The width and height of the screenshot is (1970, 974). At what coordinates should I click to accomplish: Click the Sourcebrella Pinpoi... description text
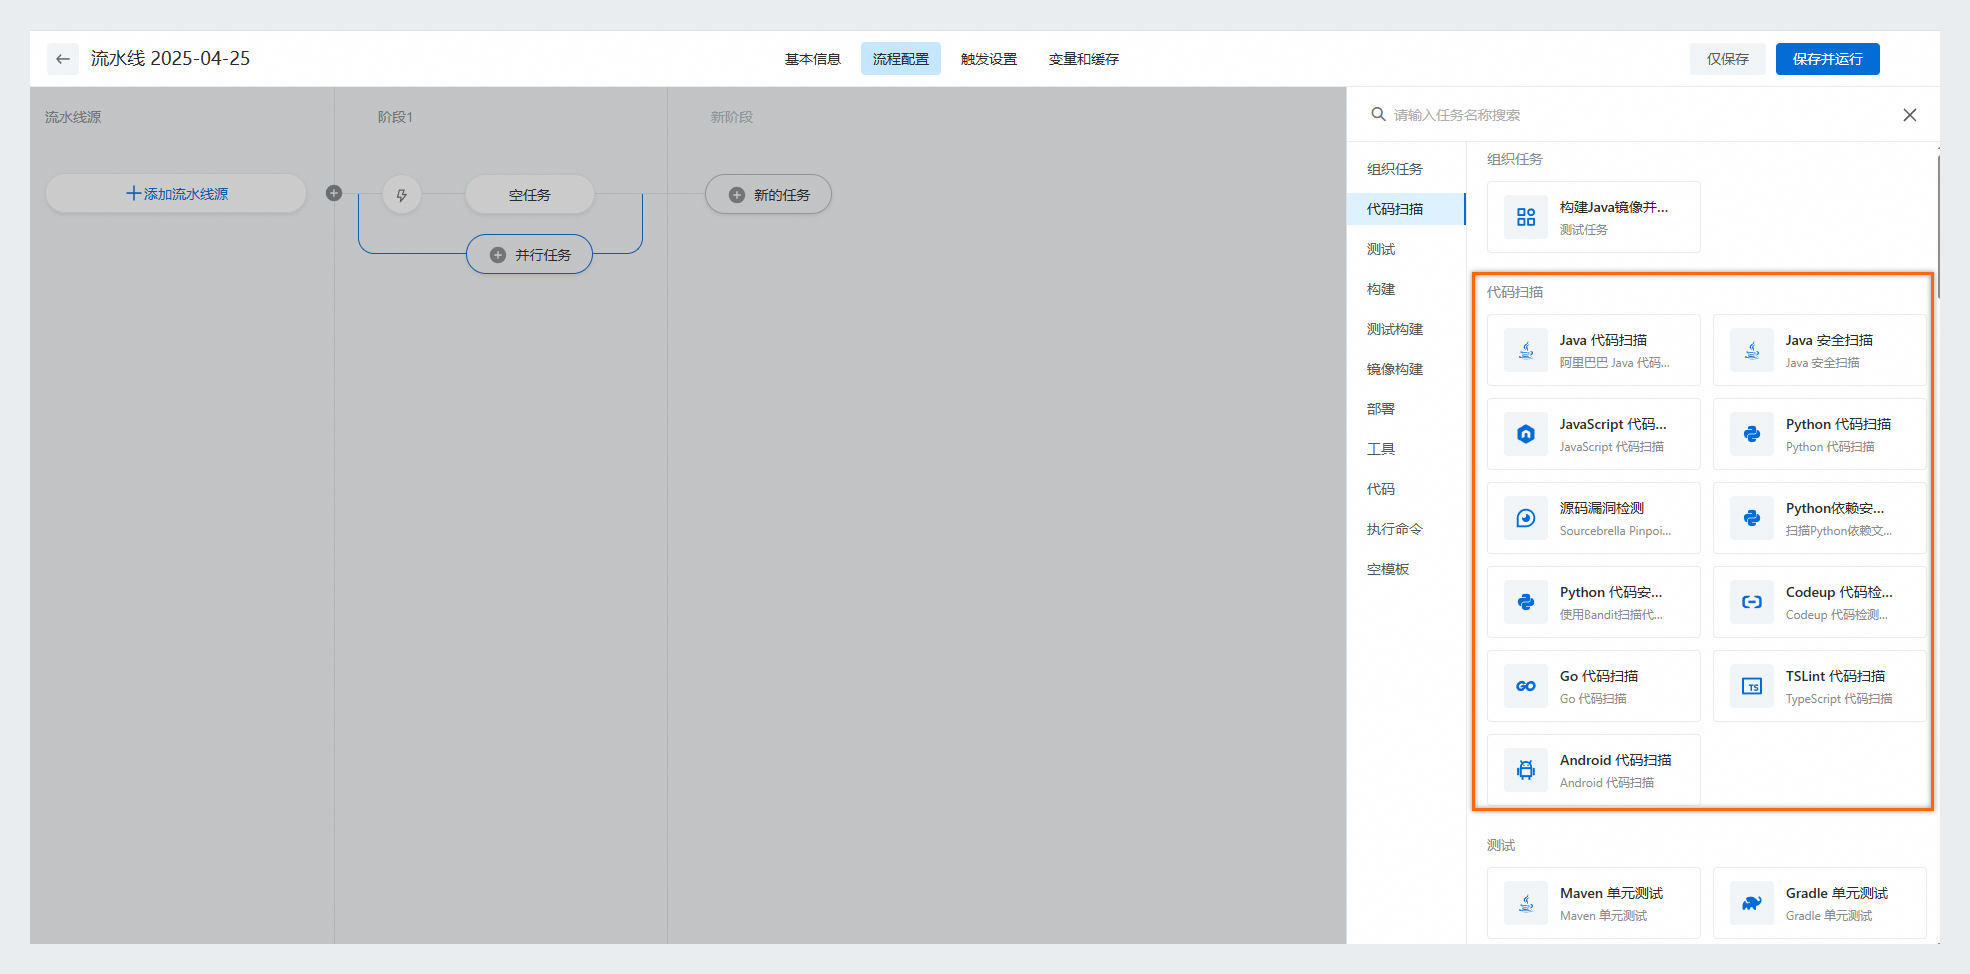[1615, 531]
